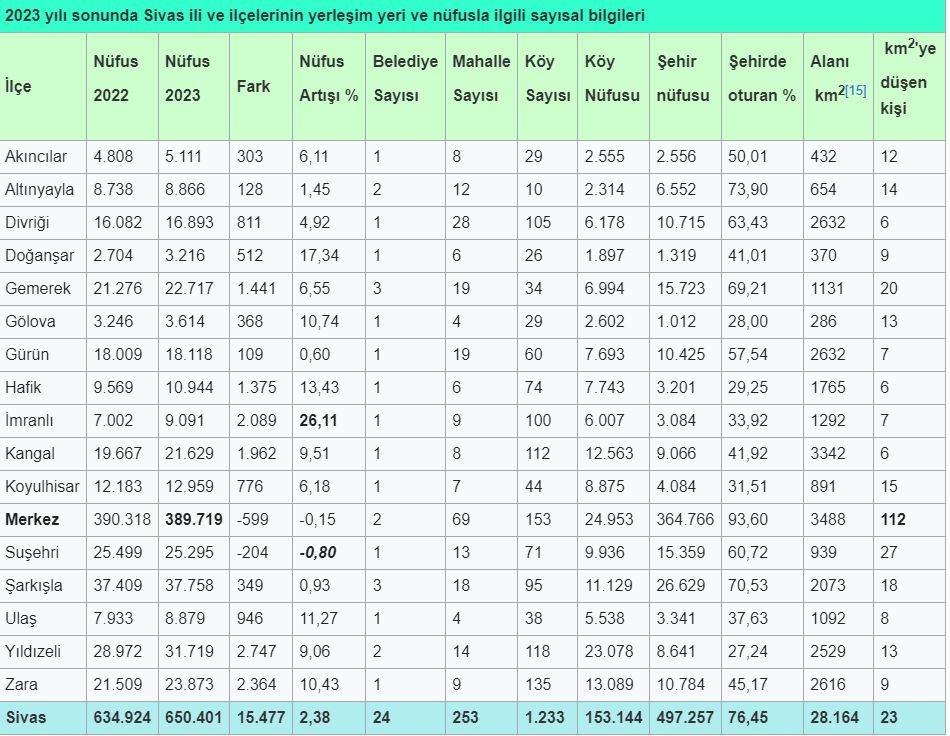Click the Suşehri -0,80 growth cell
The image size is (950, 736).
click(319, 552)
